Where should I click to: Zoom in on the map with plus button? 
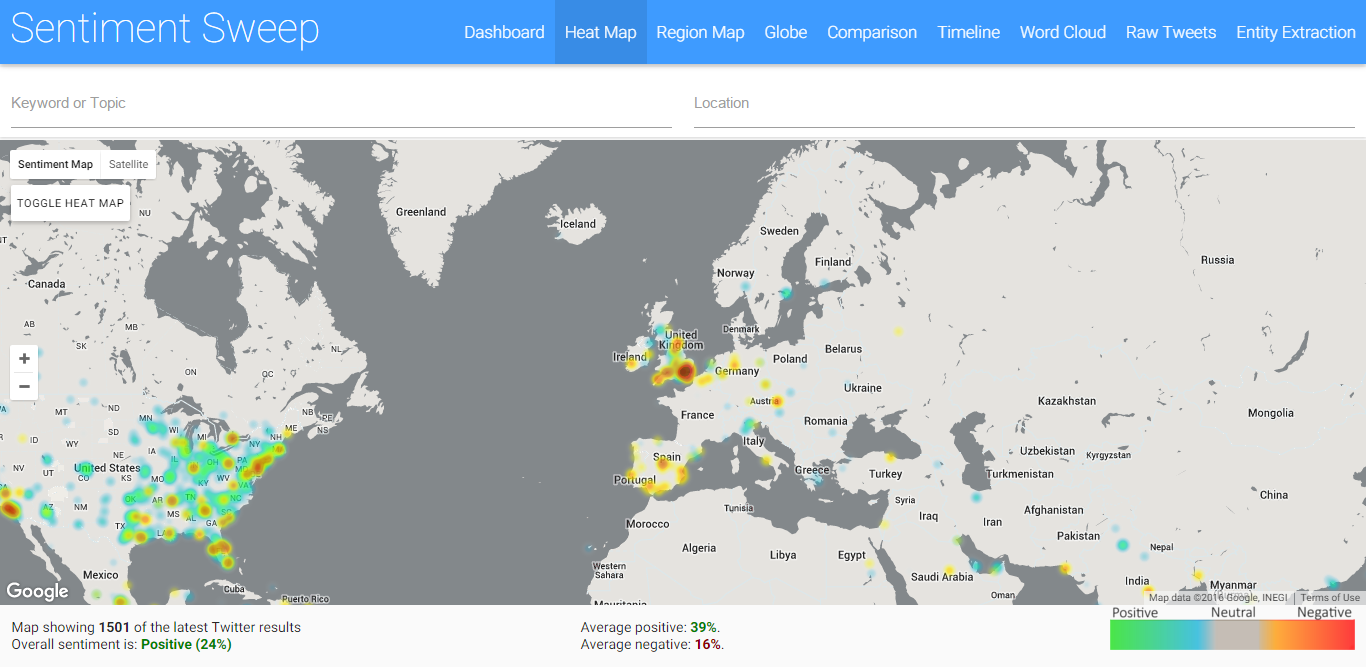pyautogui.click(x=24, y=359)
